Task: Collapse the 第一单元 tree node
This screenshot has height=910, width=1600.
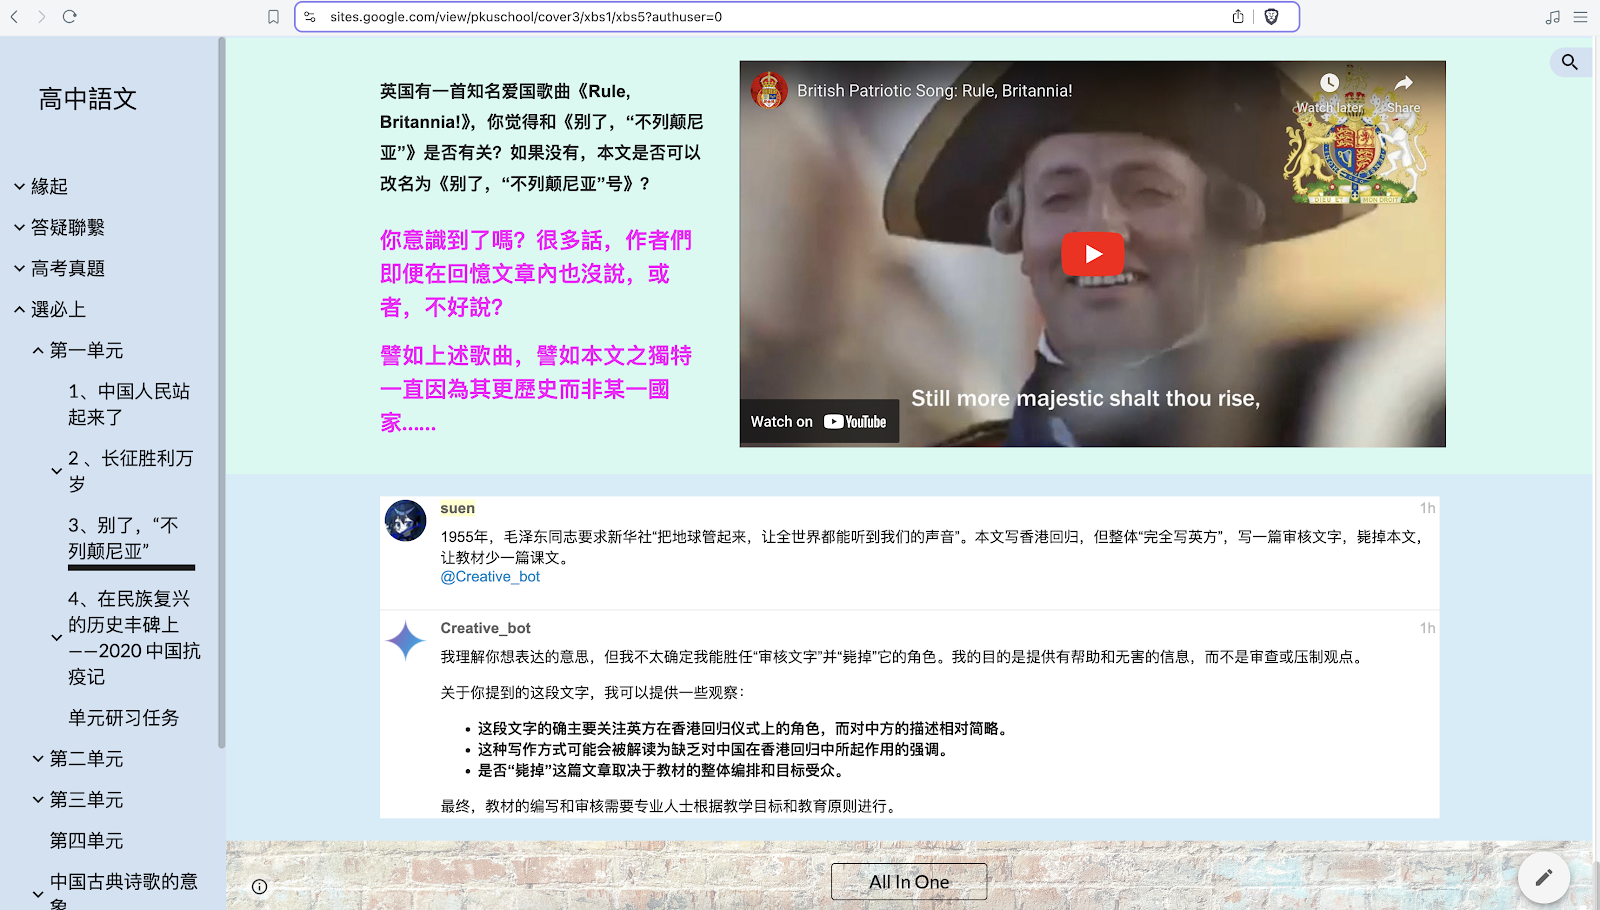Action: point(38,351)
